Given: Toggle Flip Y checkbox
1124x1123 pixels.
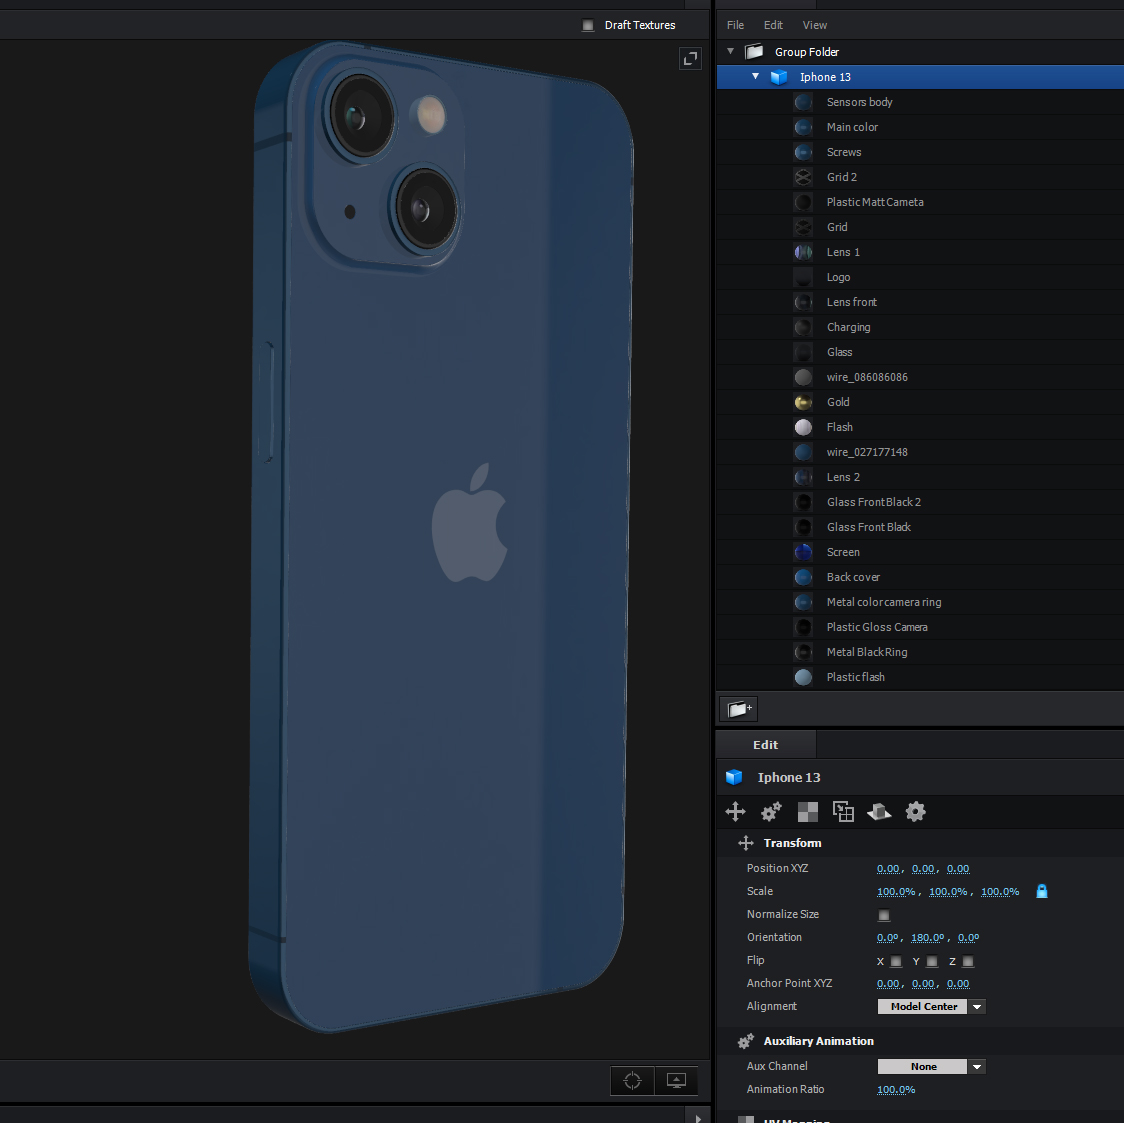Looking at the screenshot, I should (932, 961).
